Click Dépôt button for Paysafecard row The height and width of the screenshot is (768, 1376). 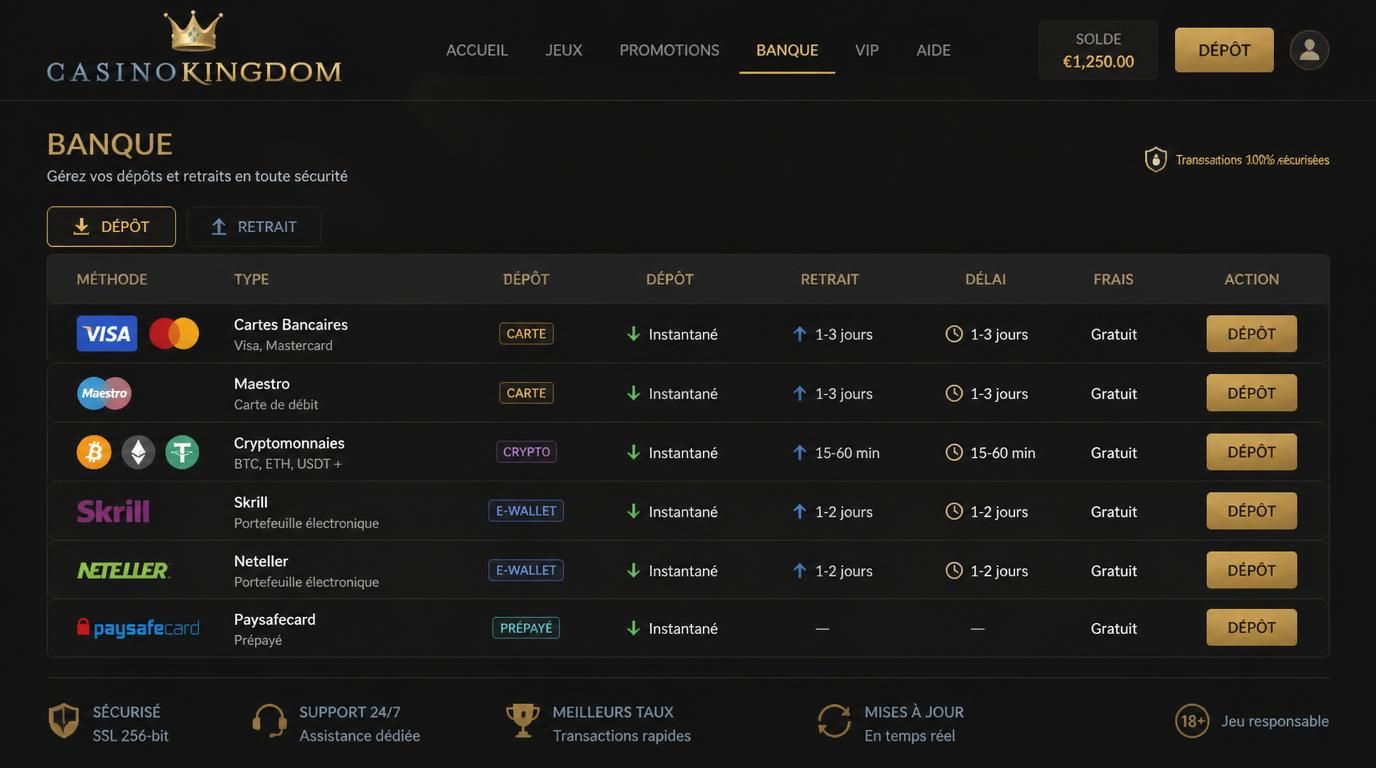pyautogui.click(x=1252, y=628)
